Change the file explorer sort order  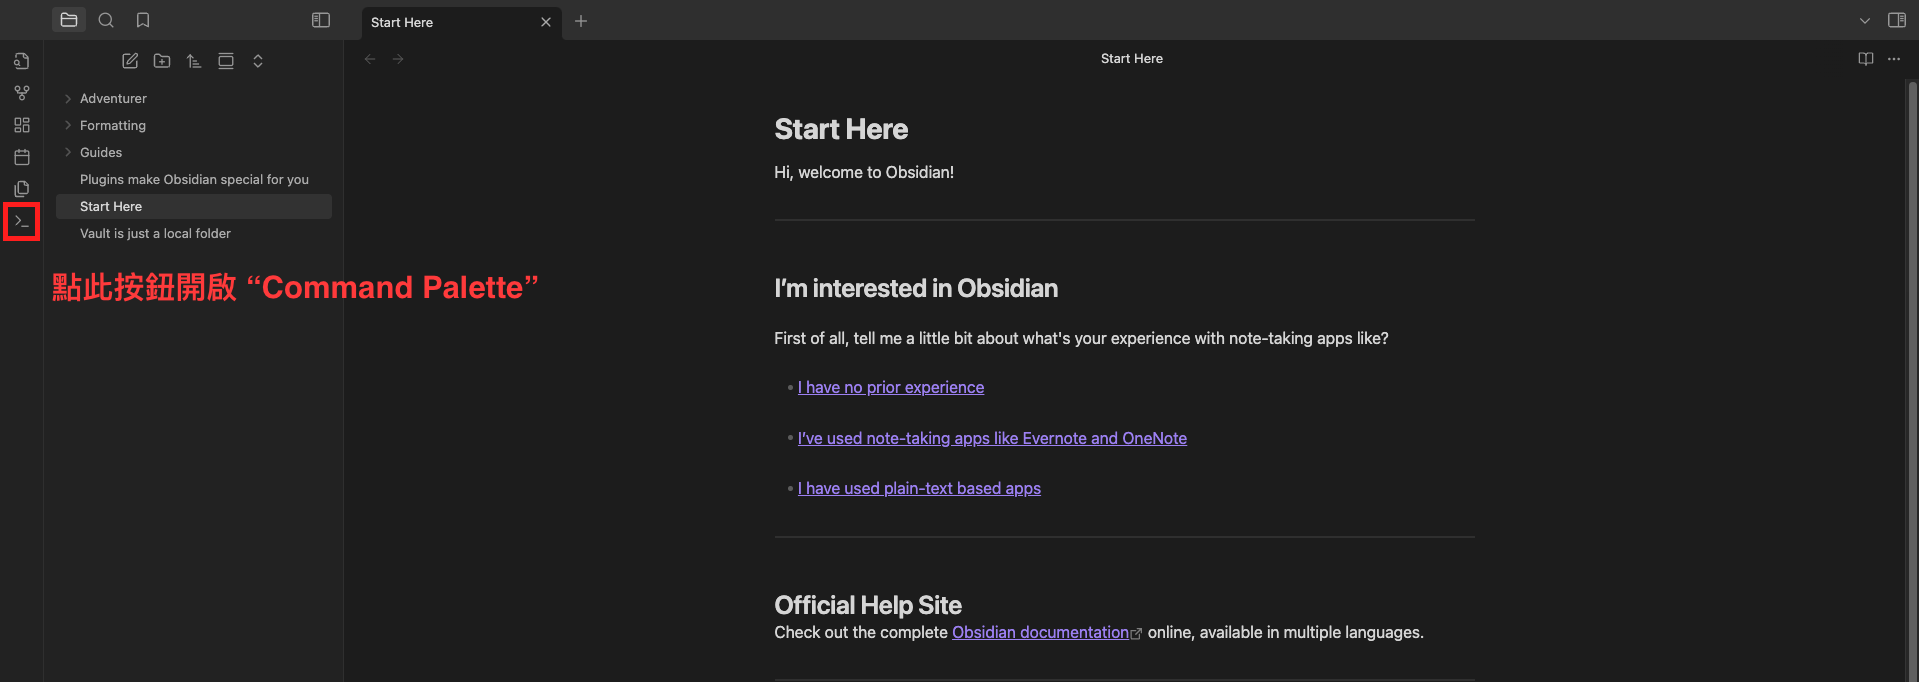coord(194,61)
